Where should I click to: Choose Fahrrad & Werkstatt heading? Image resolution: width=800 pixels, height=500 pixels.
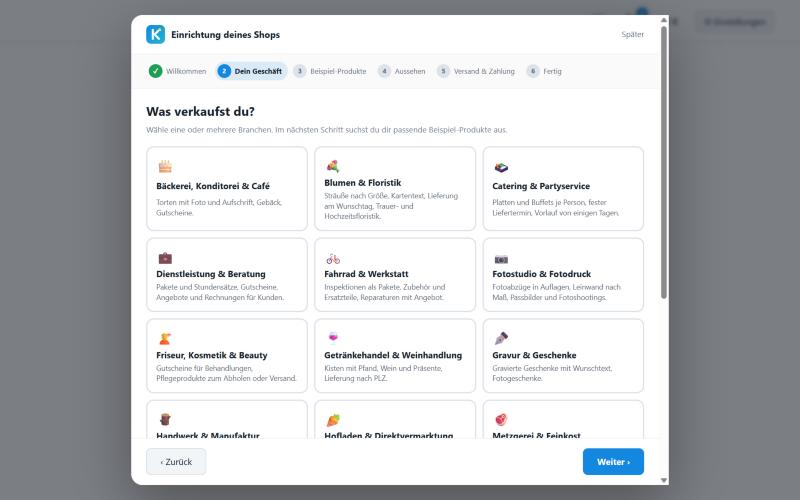click(x=366, y=274)
